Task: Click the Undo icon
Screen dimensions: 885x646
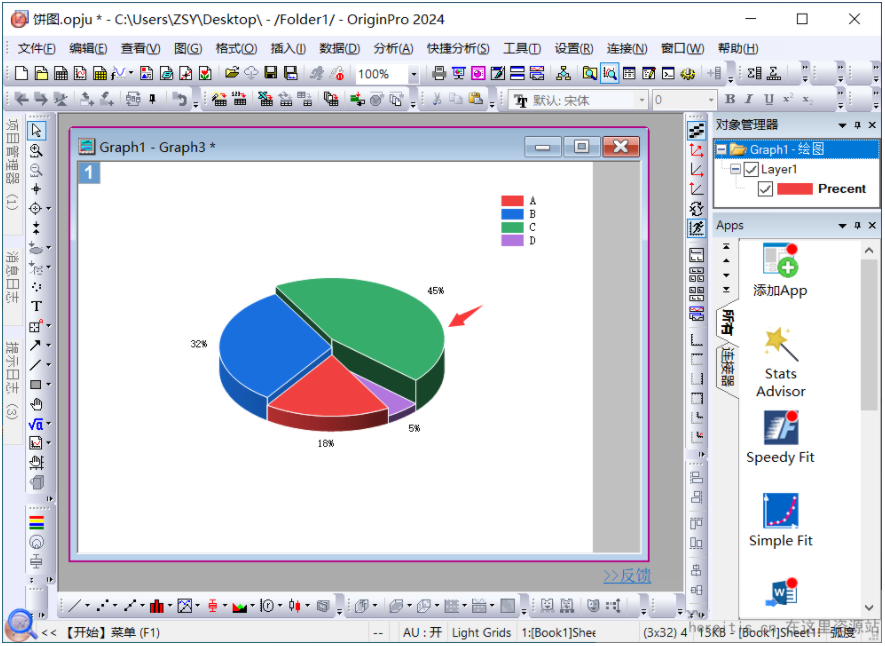Action: (179, 99)
